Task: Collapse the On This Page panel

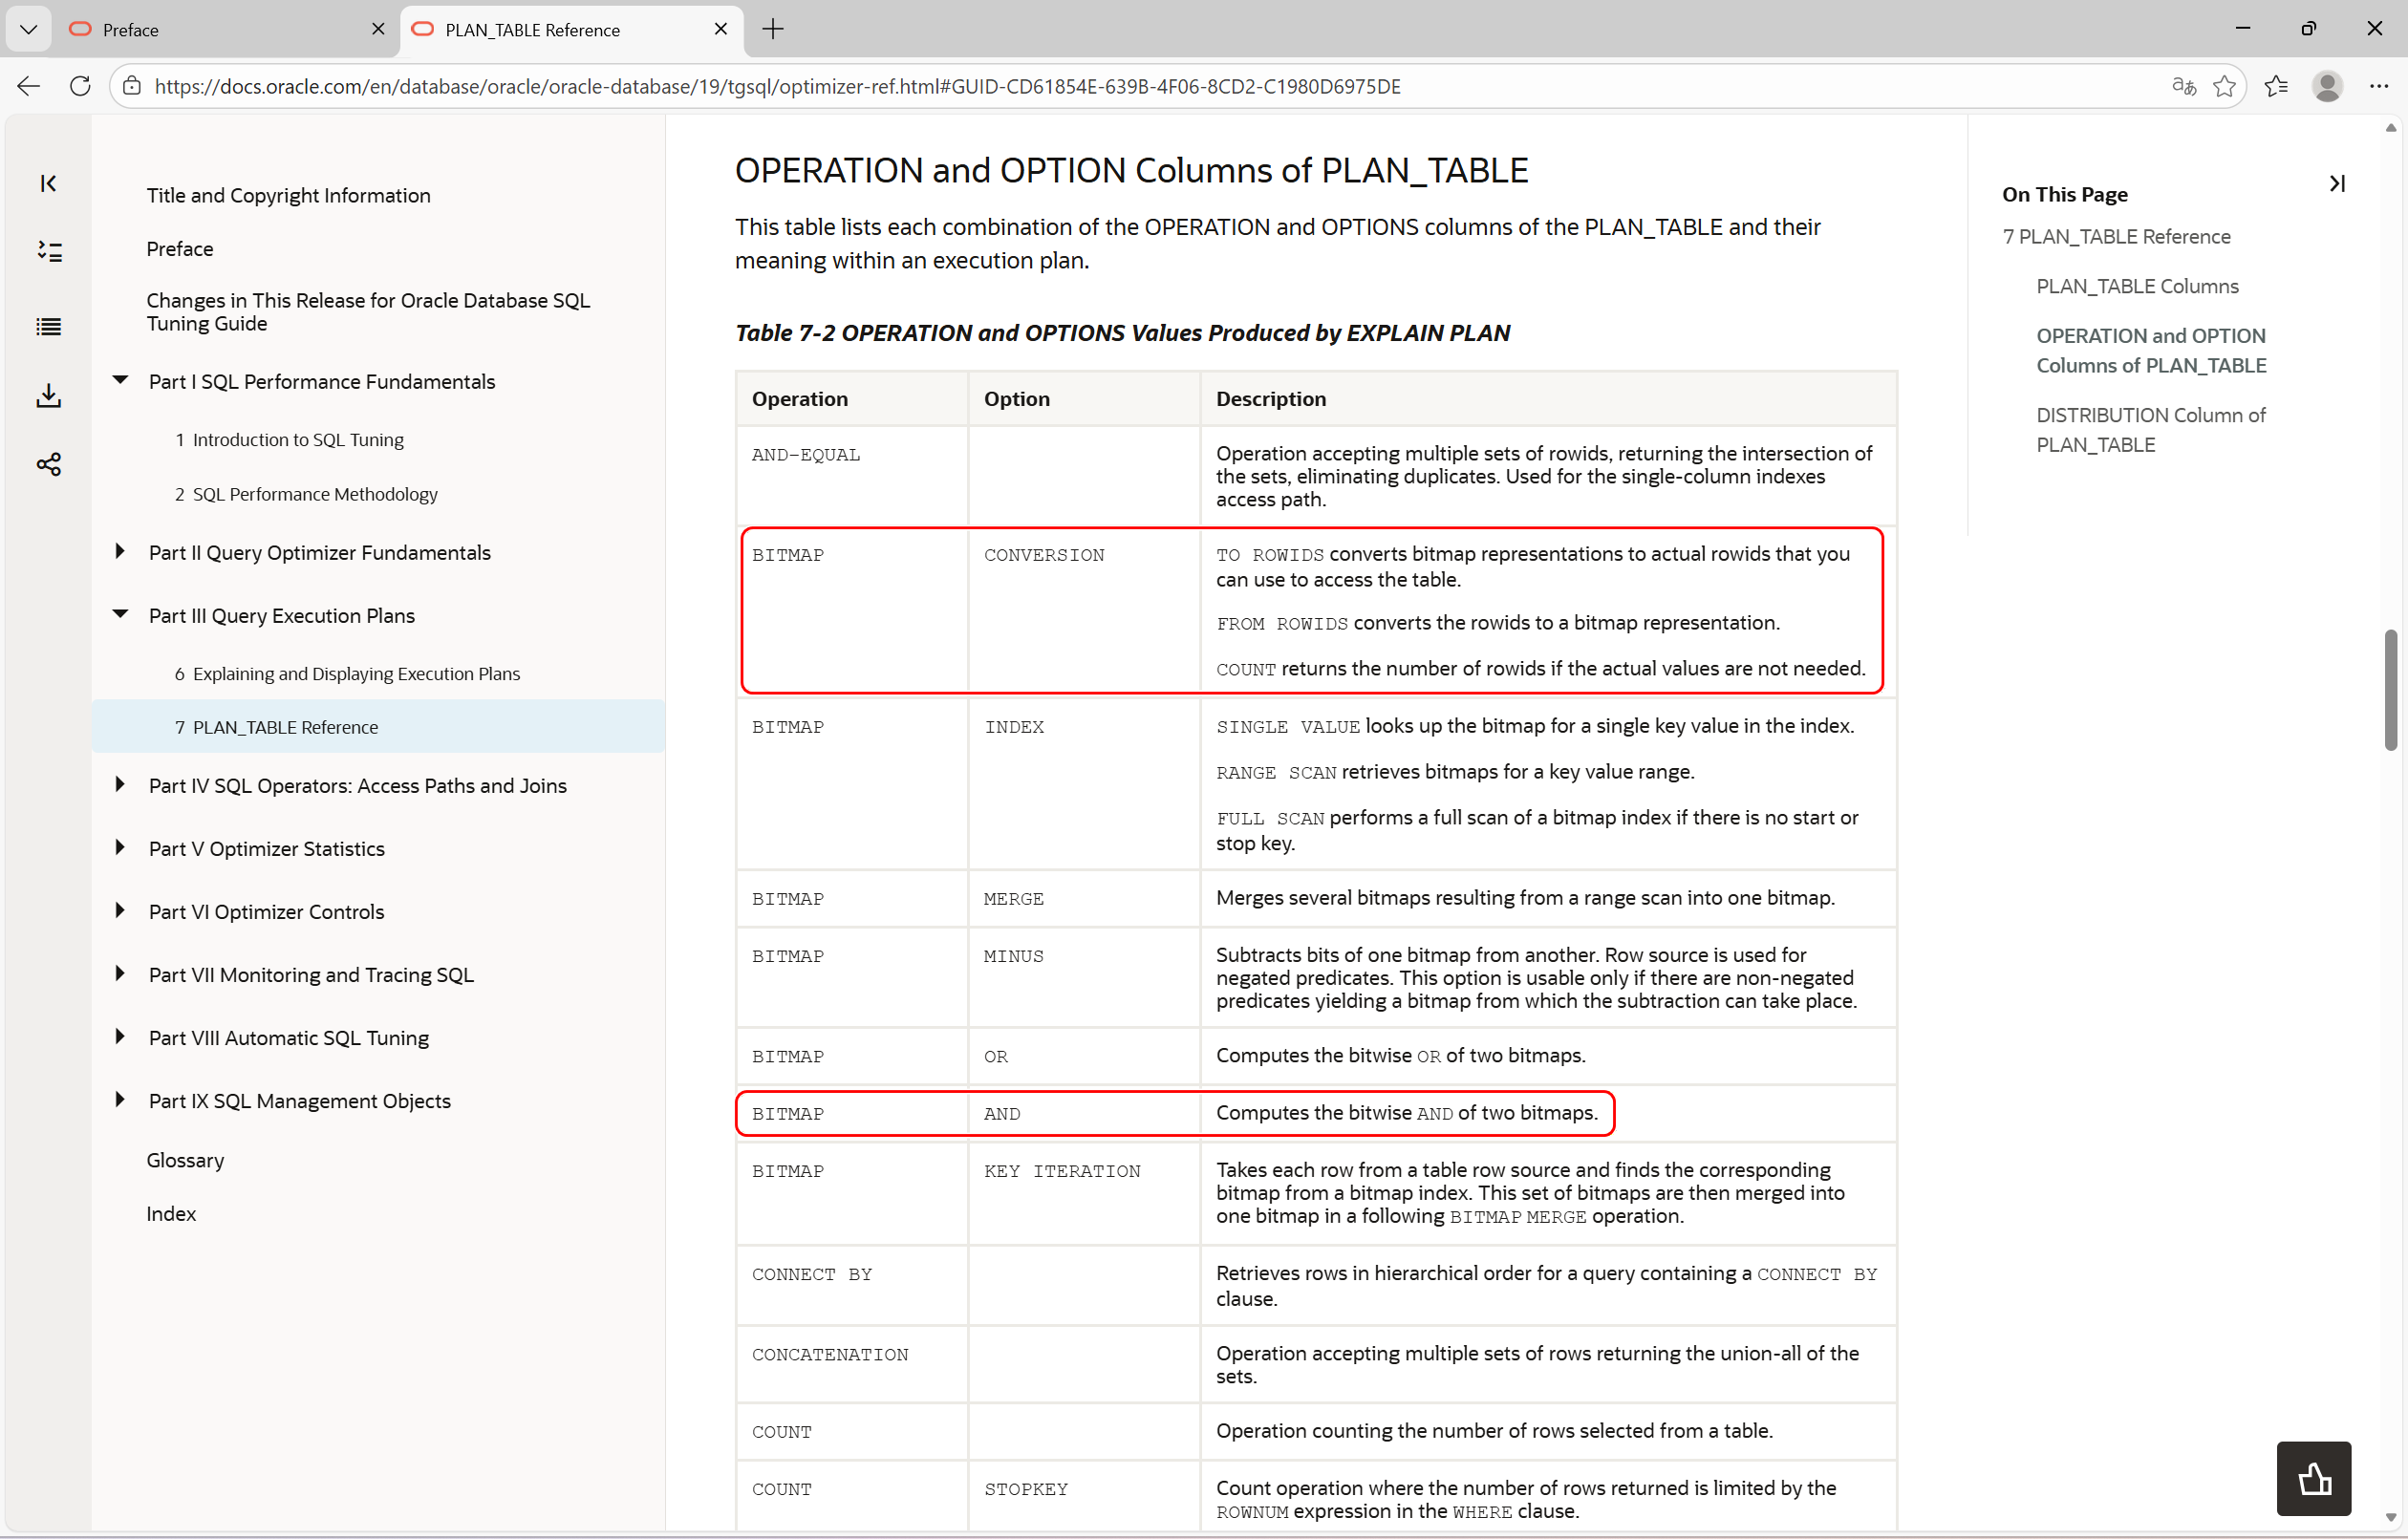Action: (x=2336, y=183)
